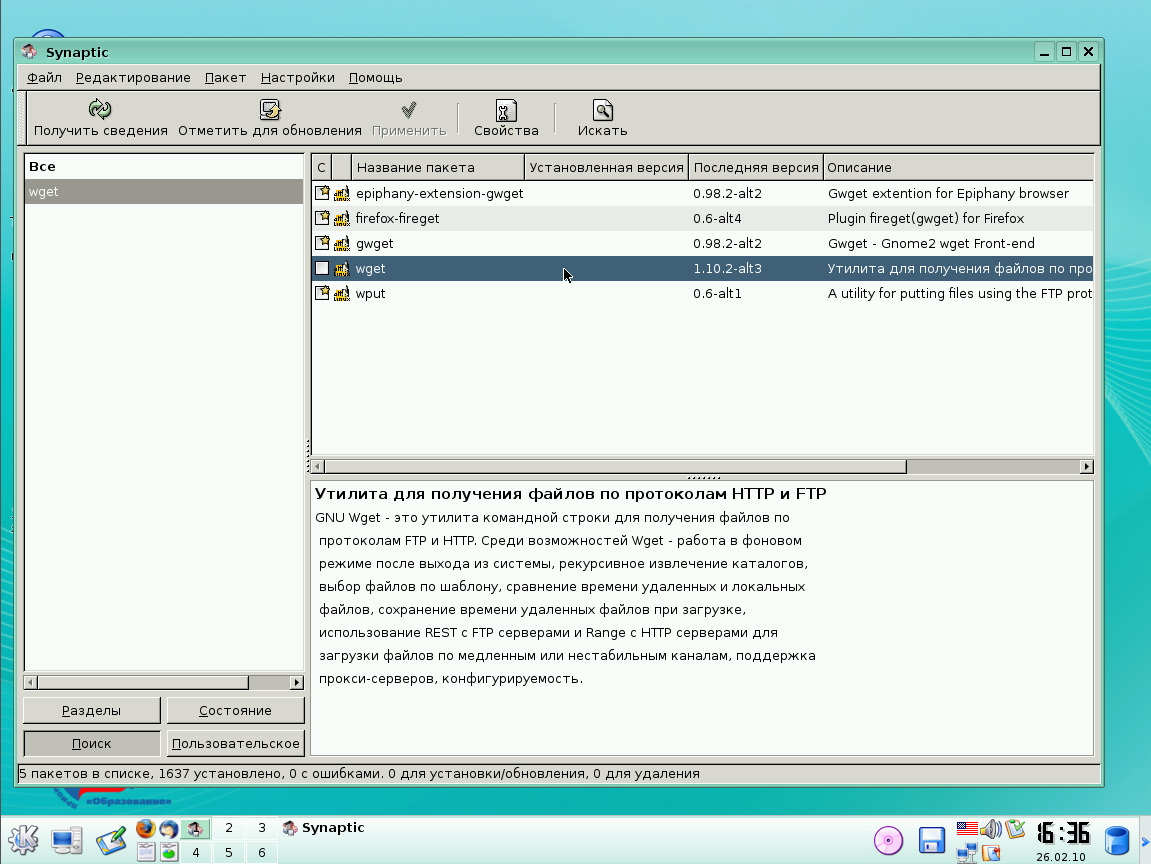Viewport: 1151px width, 864px height.
Task: Click the package icon beside firefox-fireget
Action: tap(342, 219)
